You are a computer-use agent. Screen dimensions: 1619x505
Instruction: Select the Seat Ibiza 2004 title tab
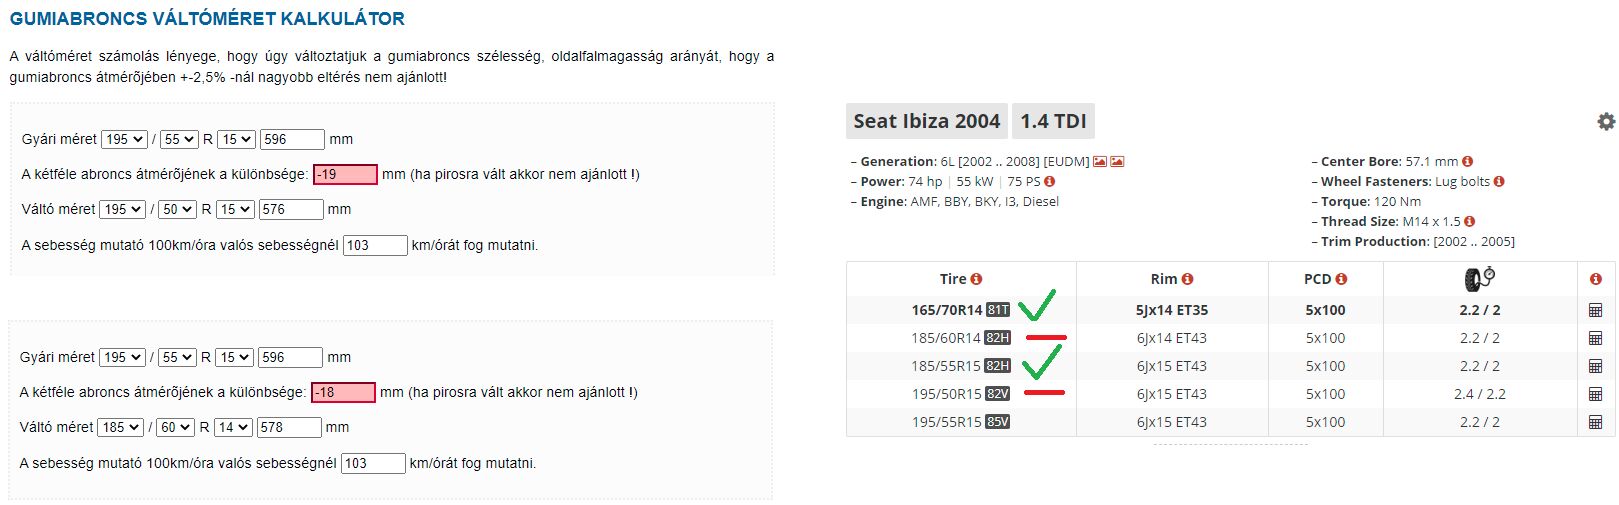(x=926, y=121)
